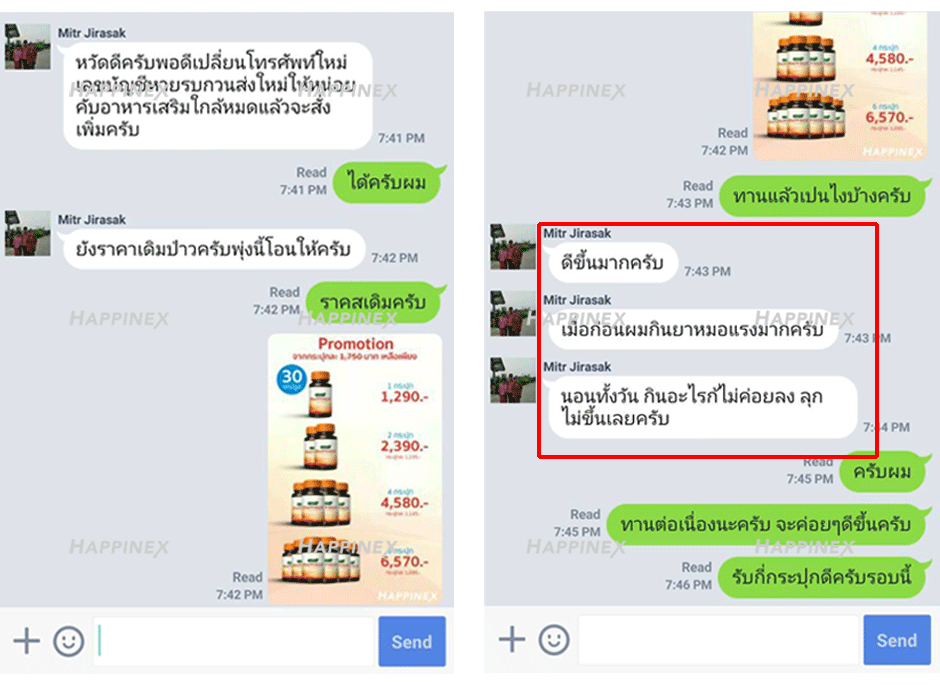Click avatar next to ดีขึ้นมากครับ message
Screen dimensions: 940x685
pyautogui.click(x=513, y=247)
